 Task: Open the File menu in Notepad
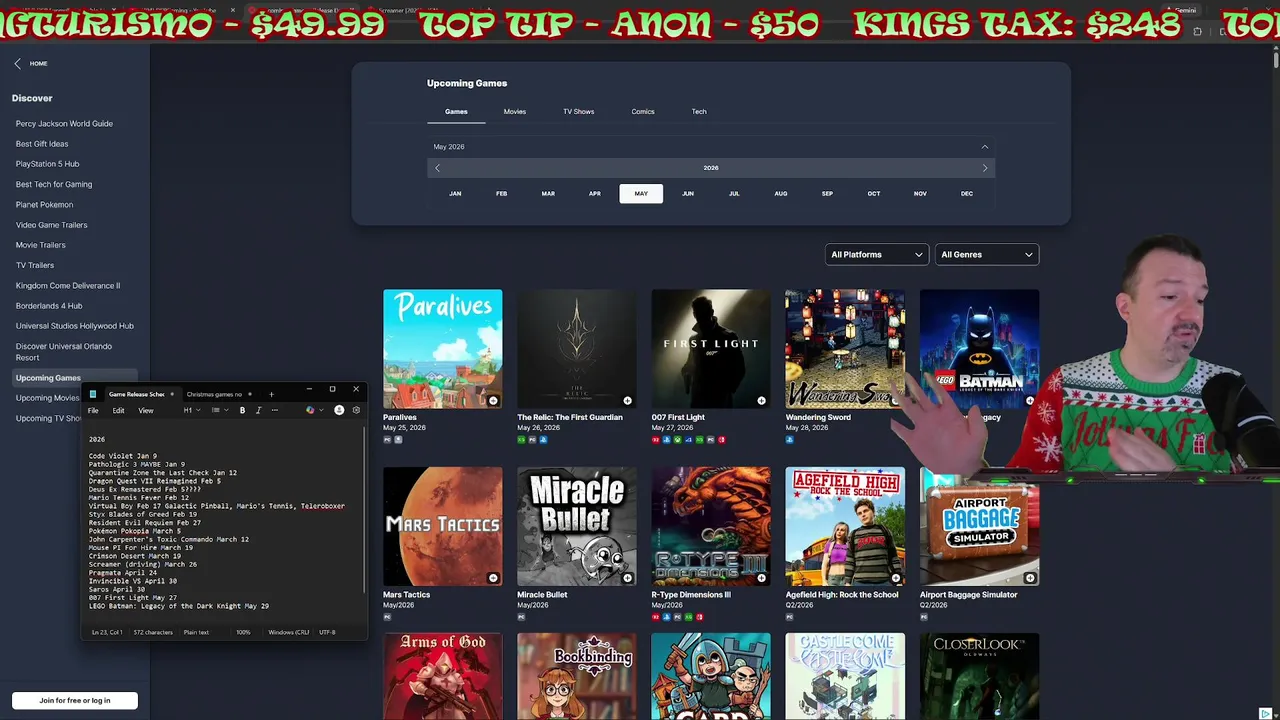(x=93, y=410)
